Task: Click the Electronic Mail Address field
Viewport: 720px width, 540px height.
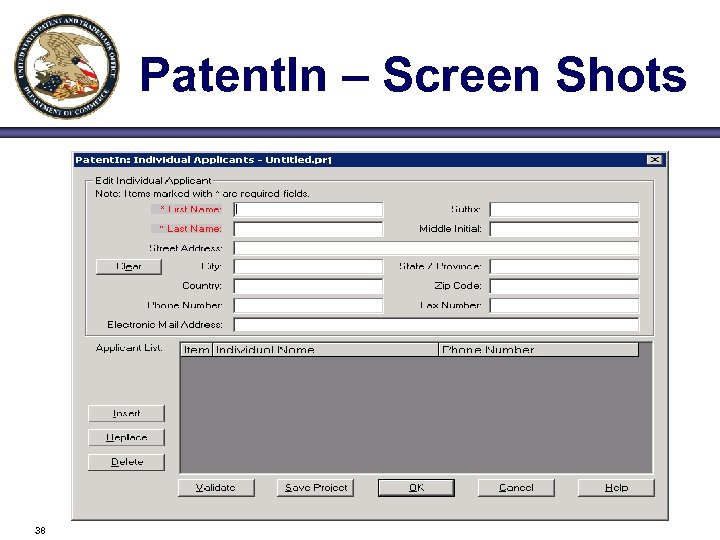Action: 436,325
